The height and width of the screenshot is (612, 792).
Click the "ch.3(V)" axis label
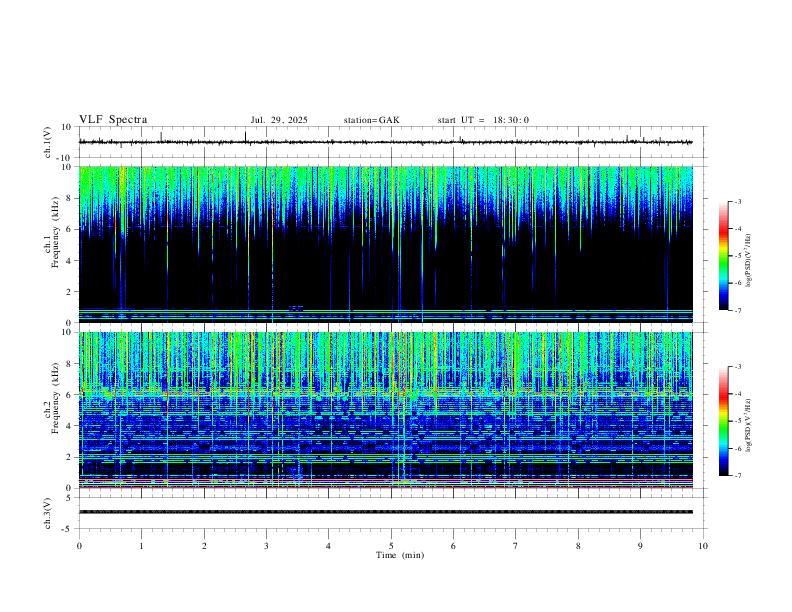47,513
